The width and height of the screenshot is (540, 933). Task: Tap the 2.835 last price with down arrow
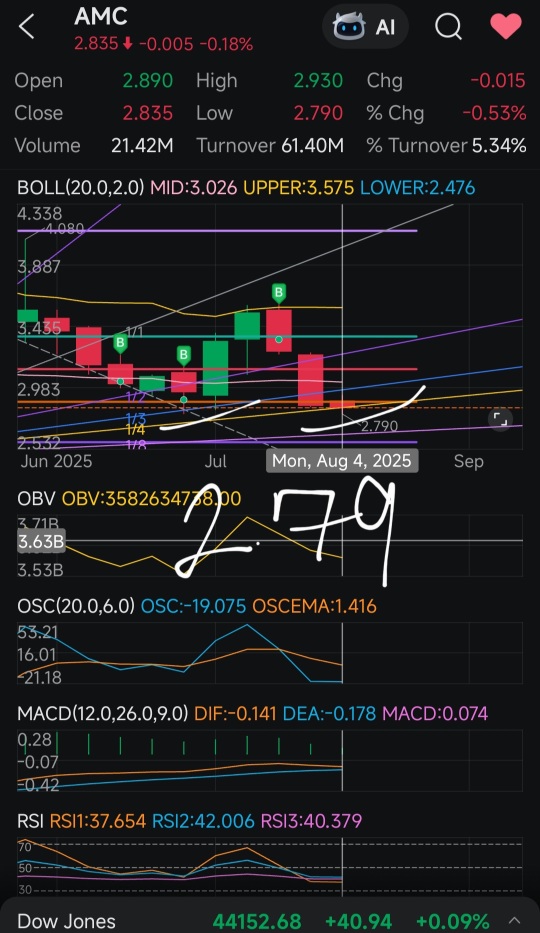pos(103,44)
